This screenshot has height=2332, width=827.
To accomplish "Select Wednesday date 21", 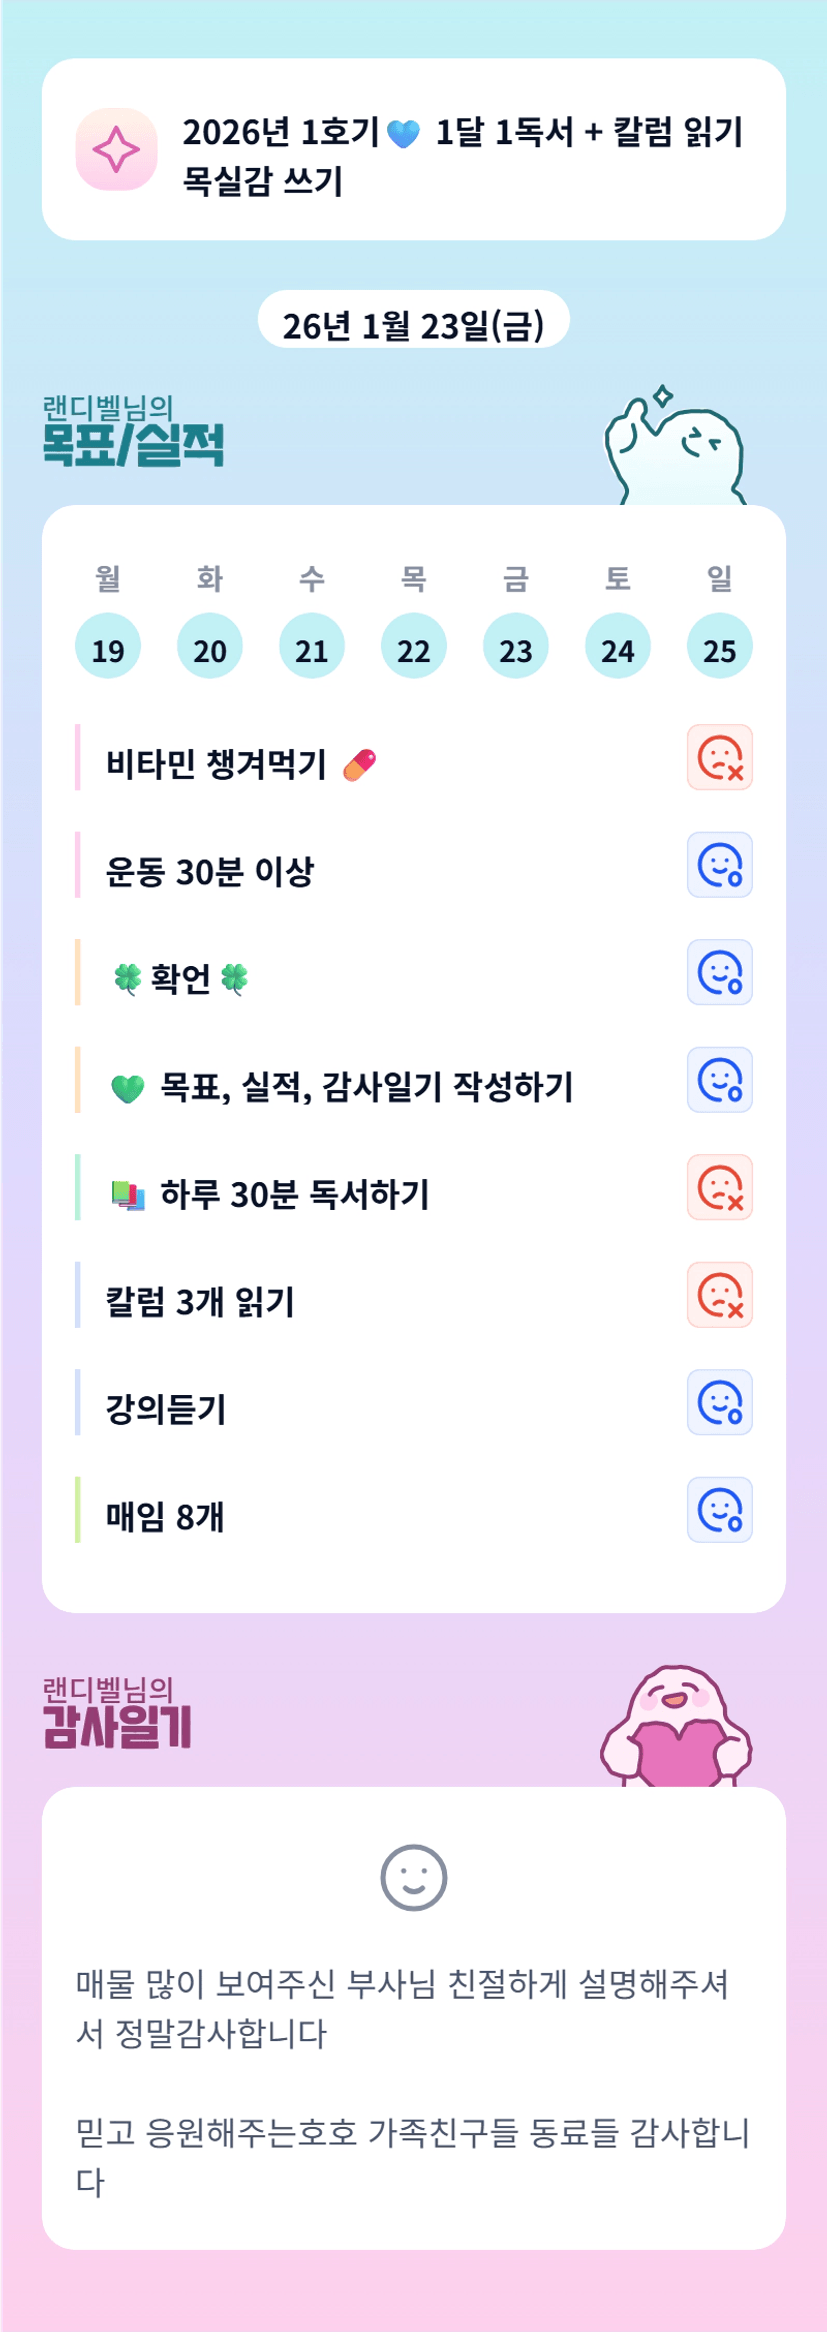I will pos(312,646).
